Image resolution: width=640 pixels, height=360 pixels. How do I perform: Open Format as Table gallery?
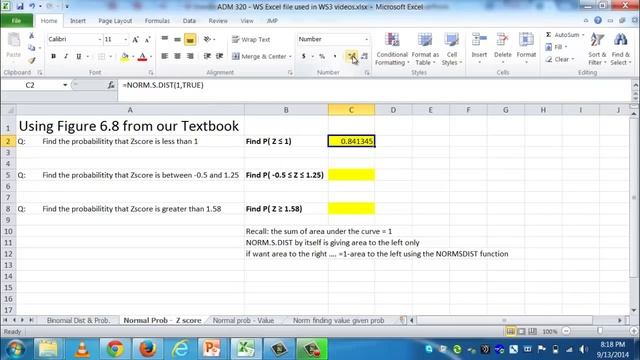pyautogui.click(x=425, y=49)
